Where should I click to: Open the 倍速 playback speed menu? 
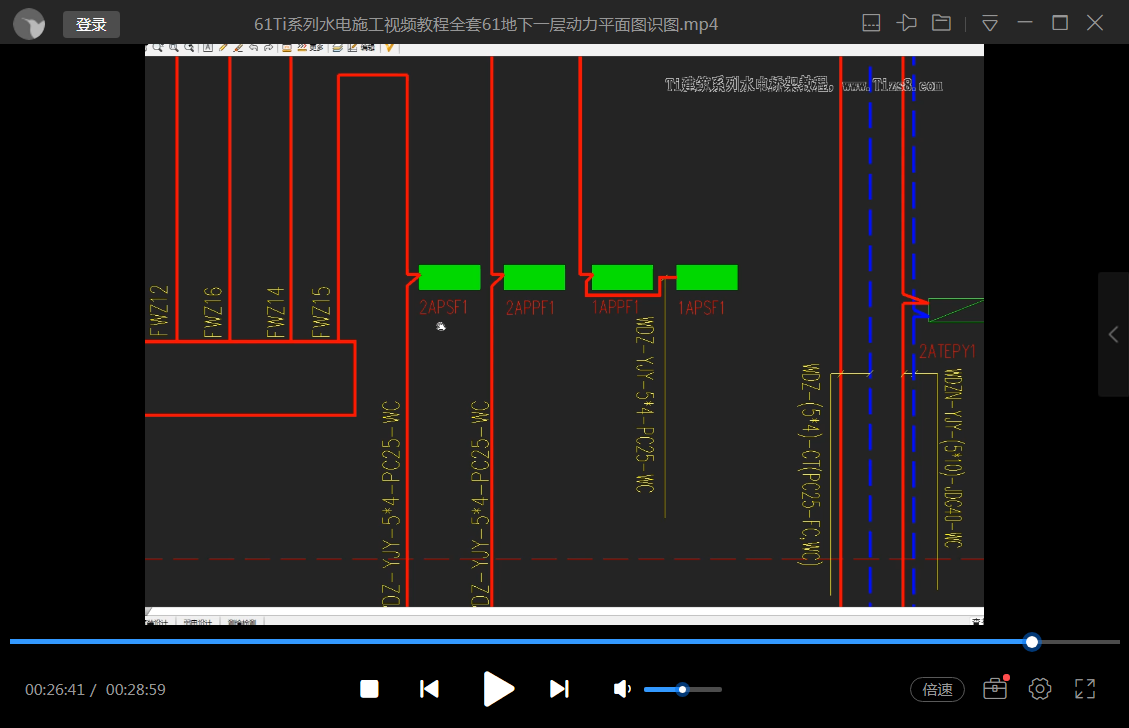pyautogui.click(x=937, y=690)
